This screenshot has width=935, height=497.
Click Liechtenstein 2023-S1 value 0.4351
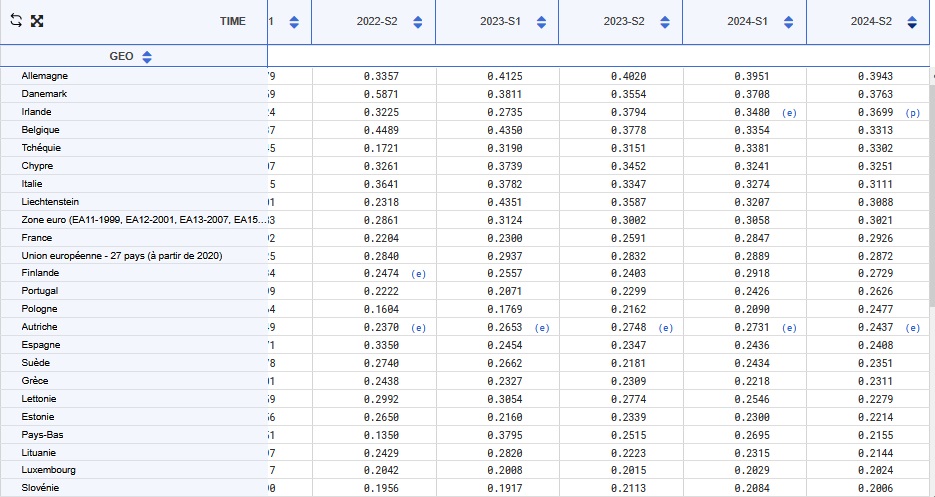505,202
